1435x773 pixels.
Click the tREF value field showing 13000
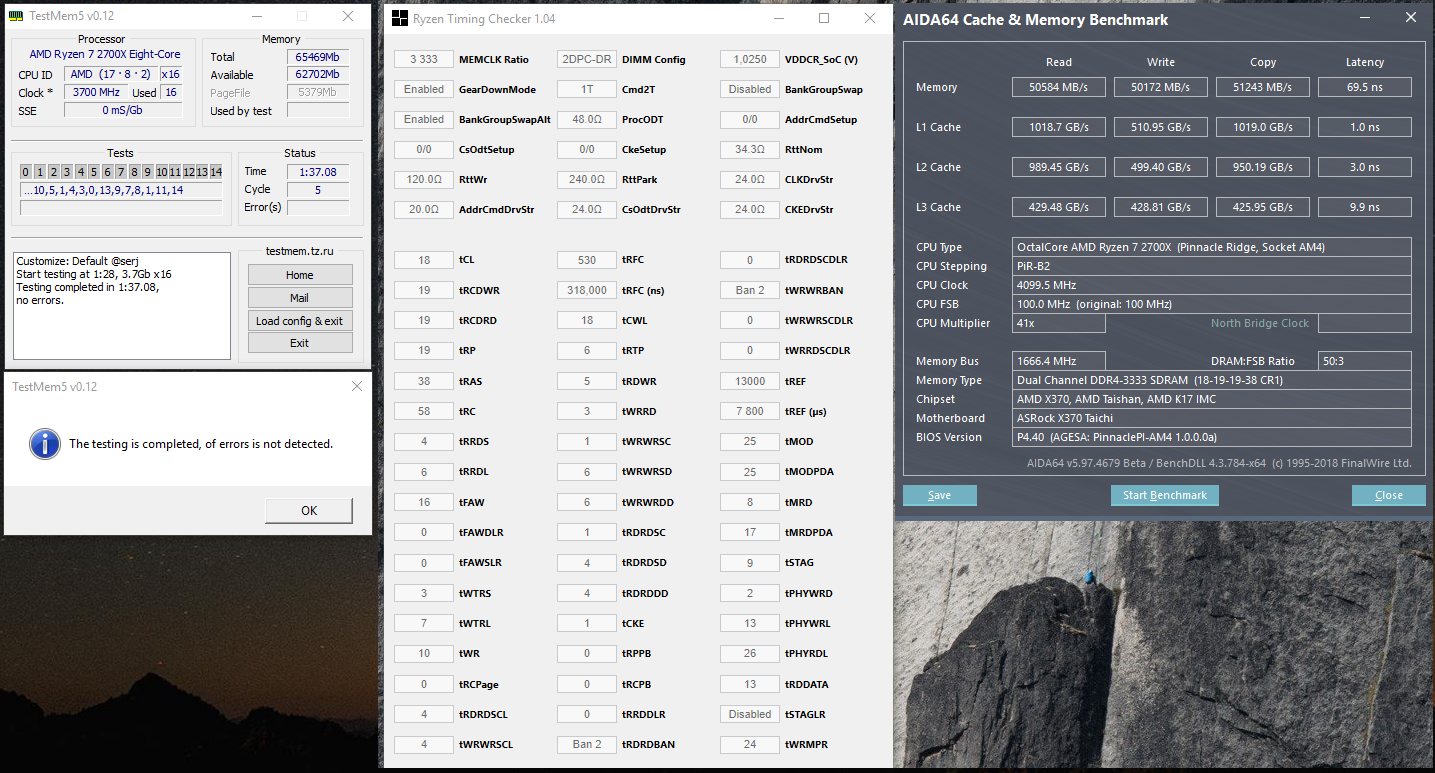pos(750,381)
